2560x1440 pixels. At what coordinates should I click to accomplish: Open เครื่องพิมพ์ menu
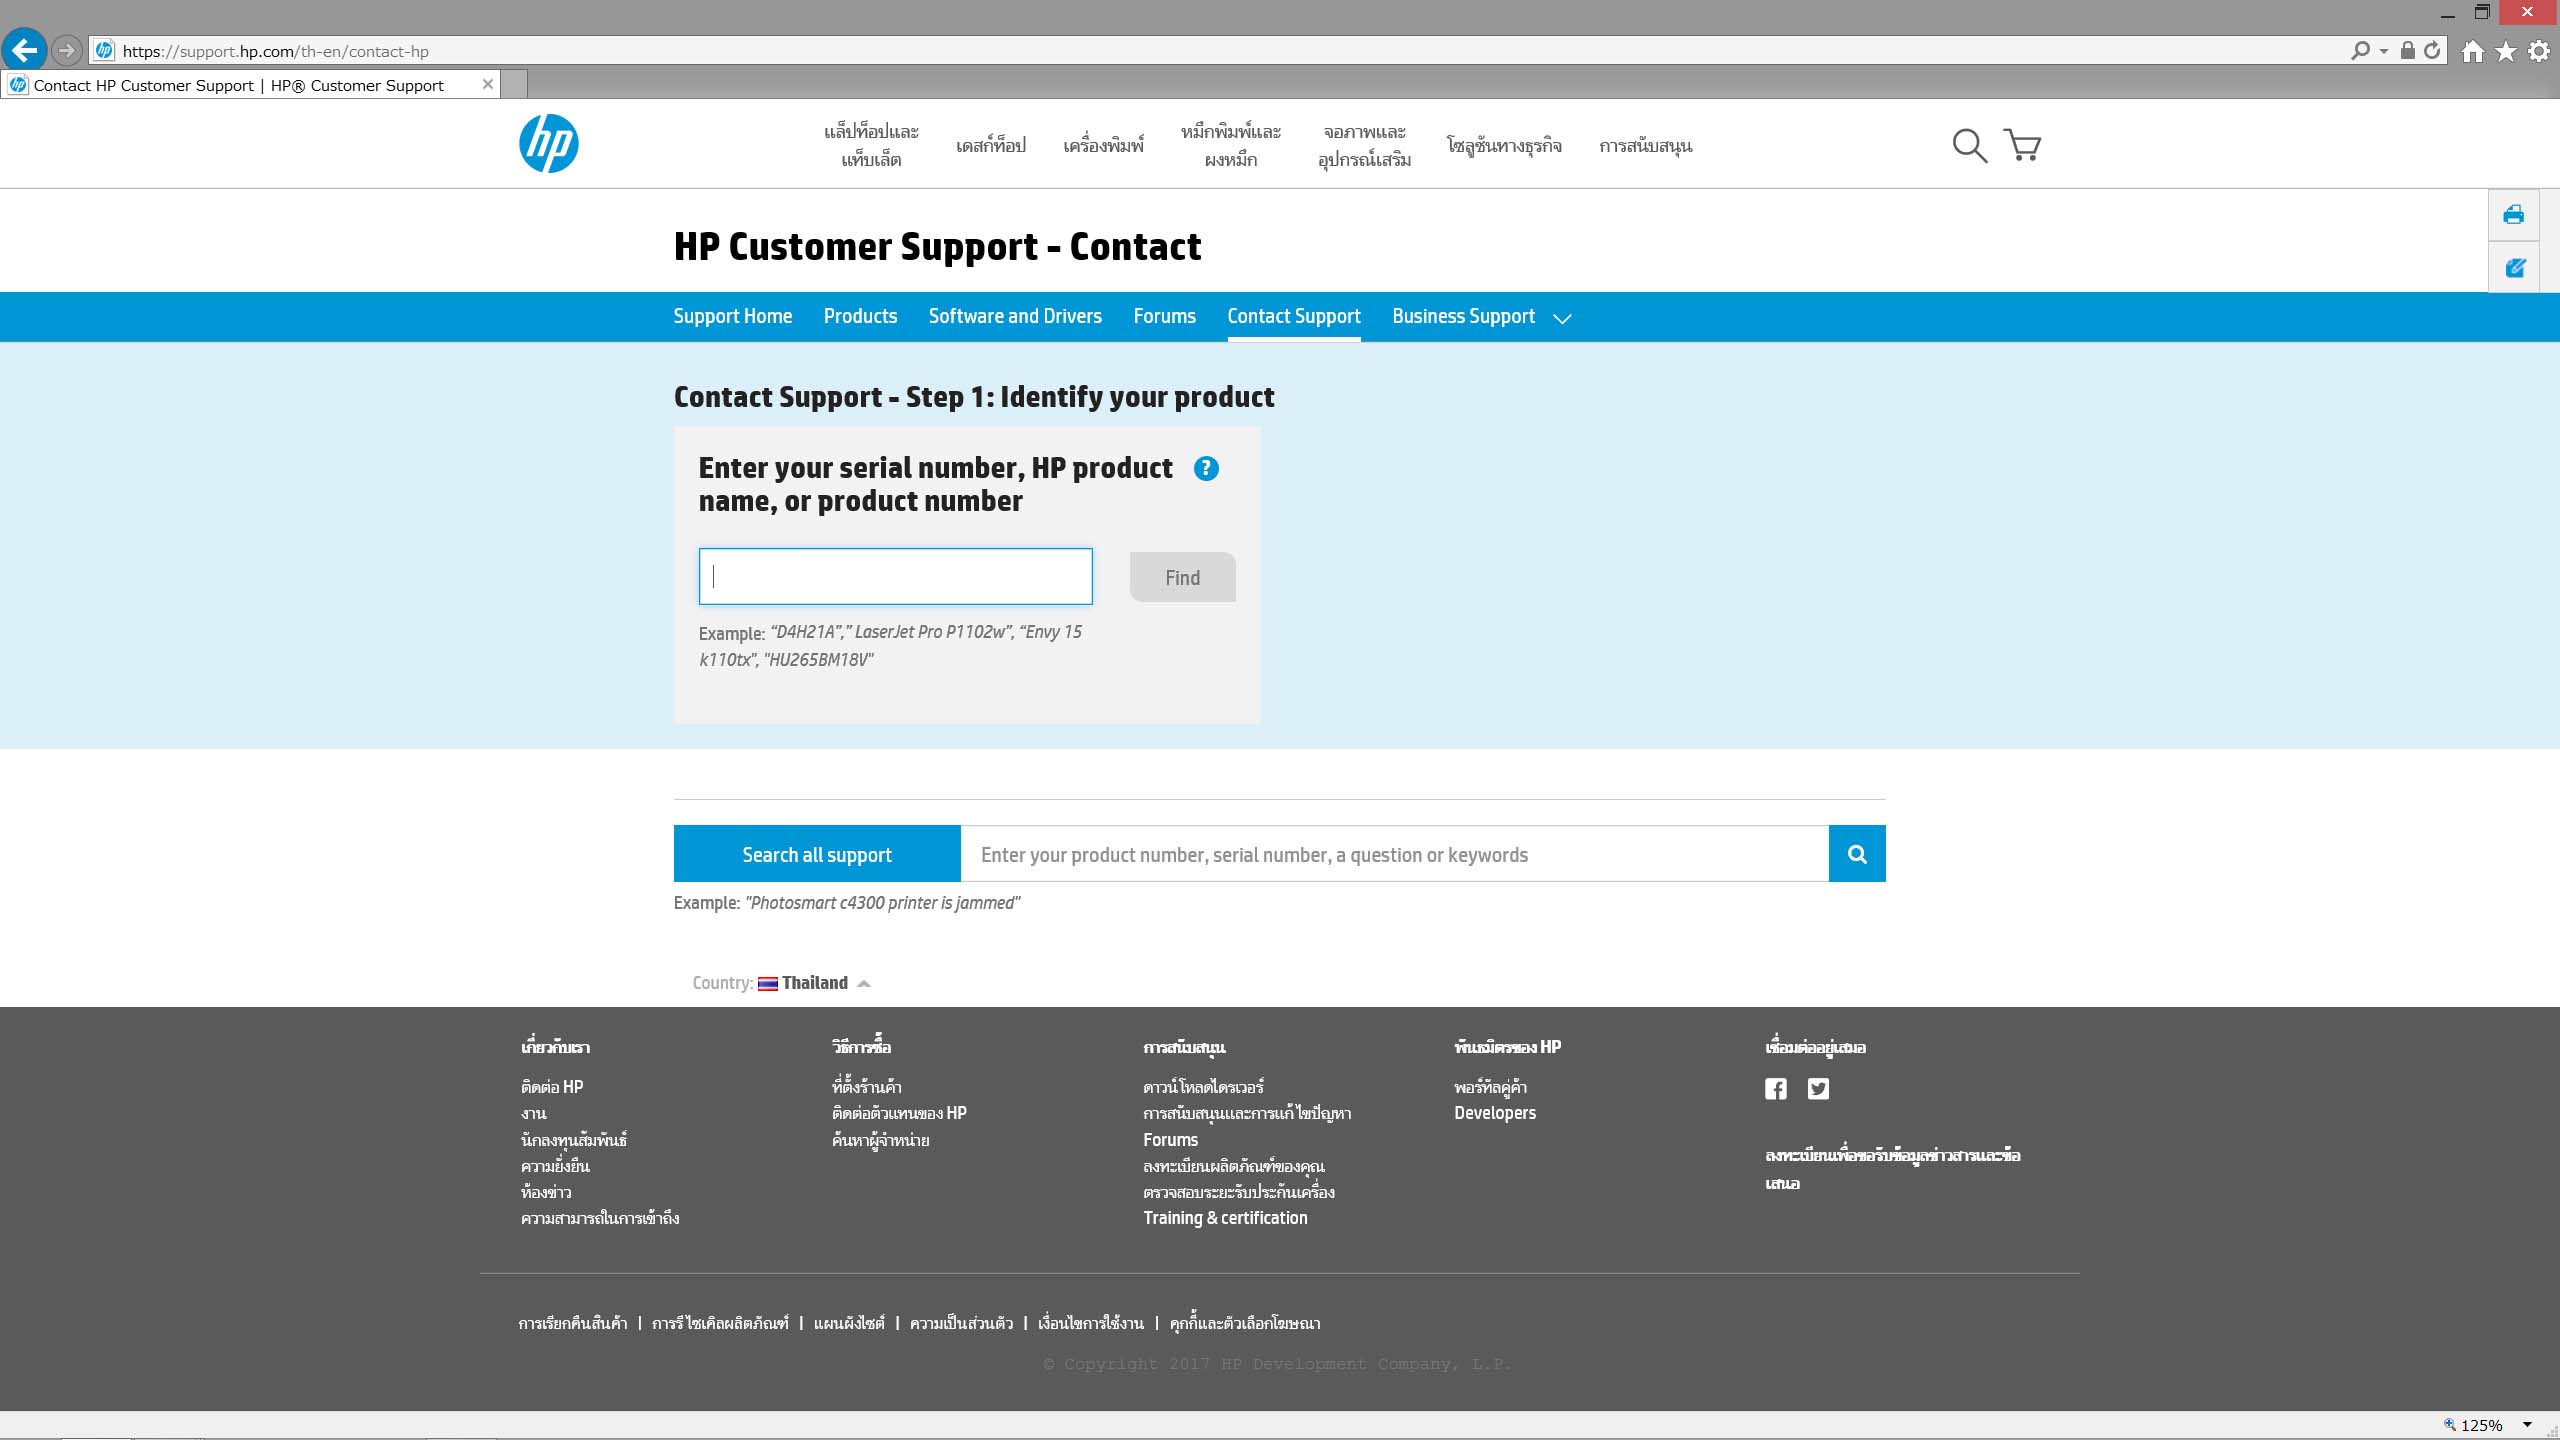tap(1103, 146)
